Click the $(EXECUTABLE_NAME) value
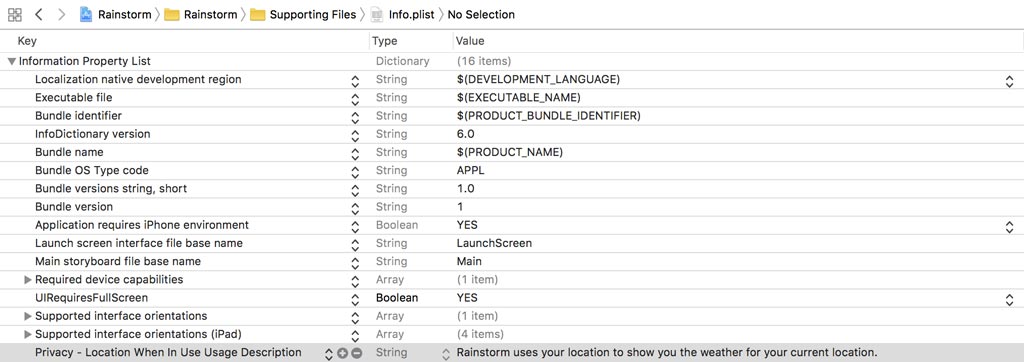The image size is (1024, 362). (x=519, y=97)
